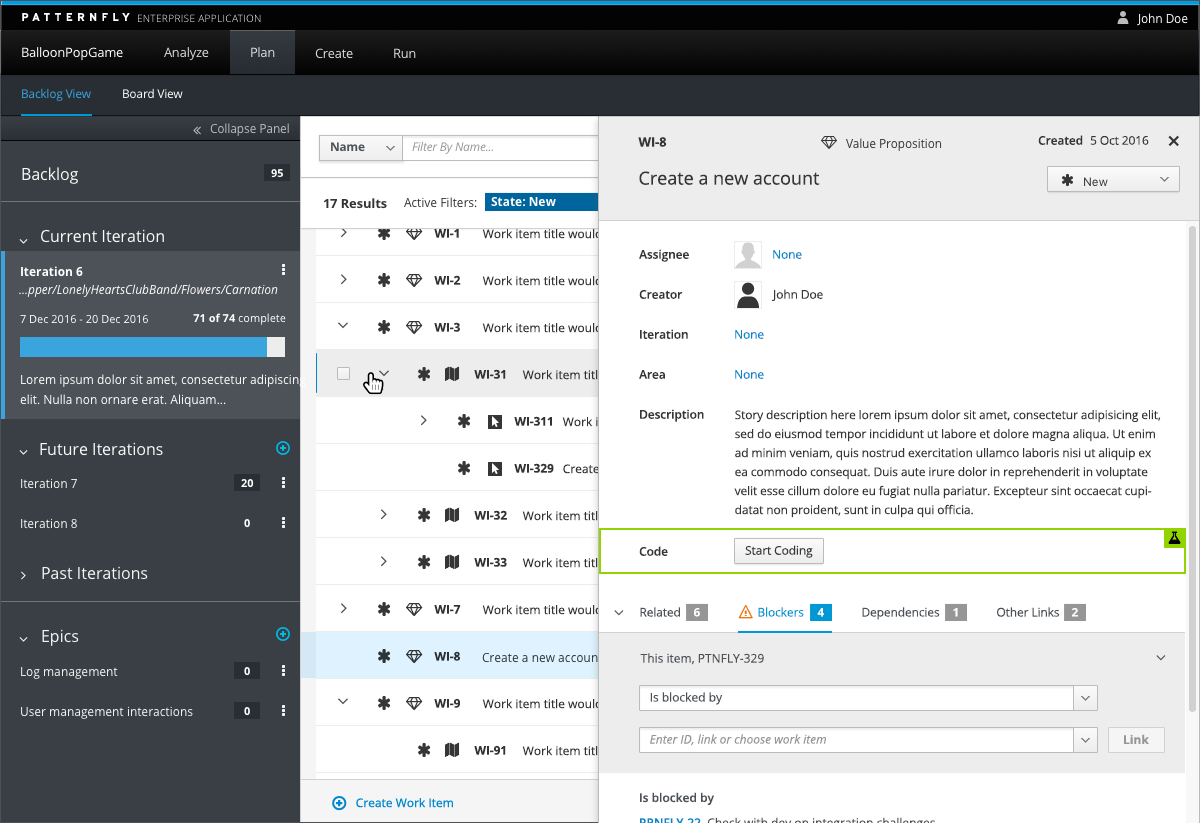Click the detail panel vertical scrollbar
The height and width of the screenshot is (823, 1200).
[1191, 469]
